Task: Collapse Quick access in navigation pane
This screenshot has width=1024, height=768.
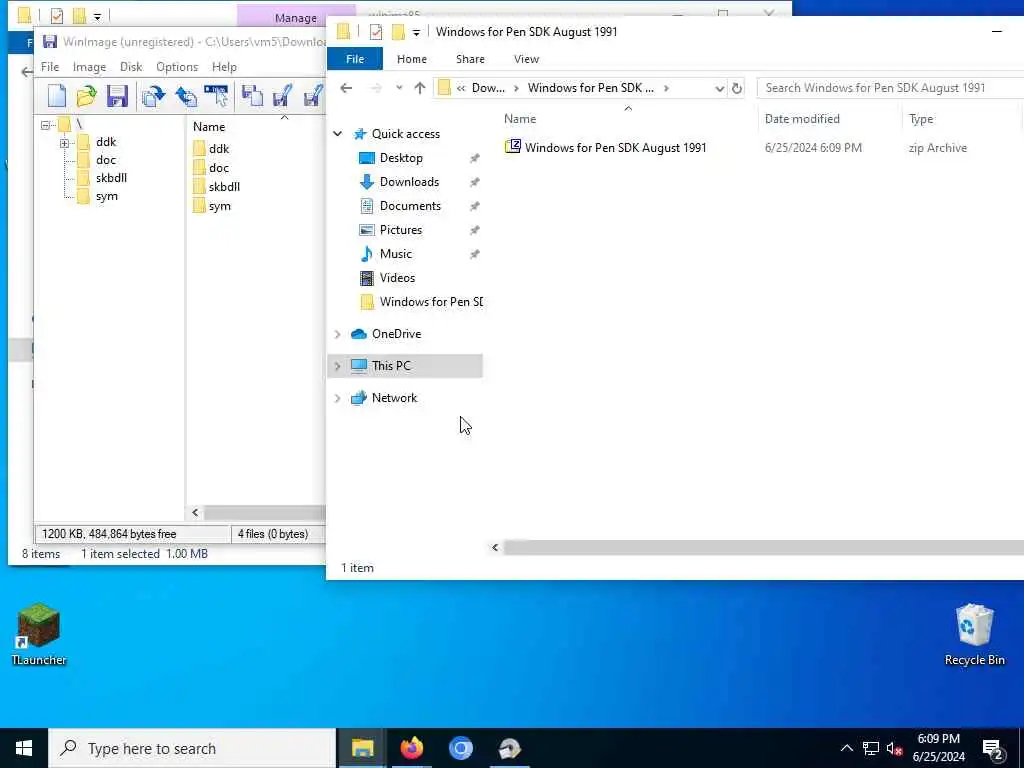Action: pos(338,134)
